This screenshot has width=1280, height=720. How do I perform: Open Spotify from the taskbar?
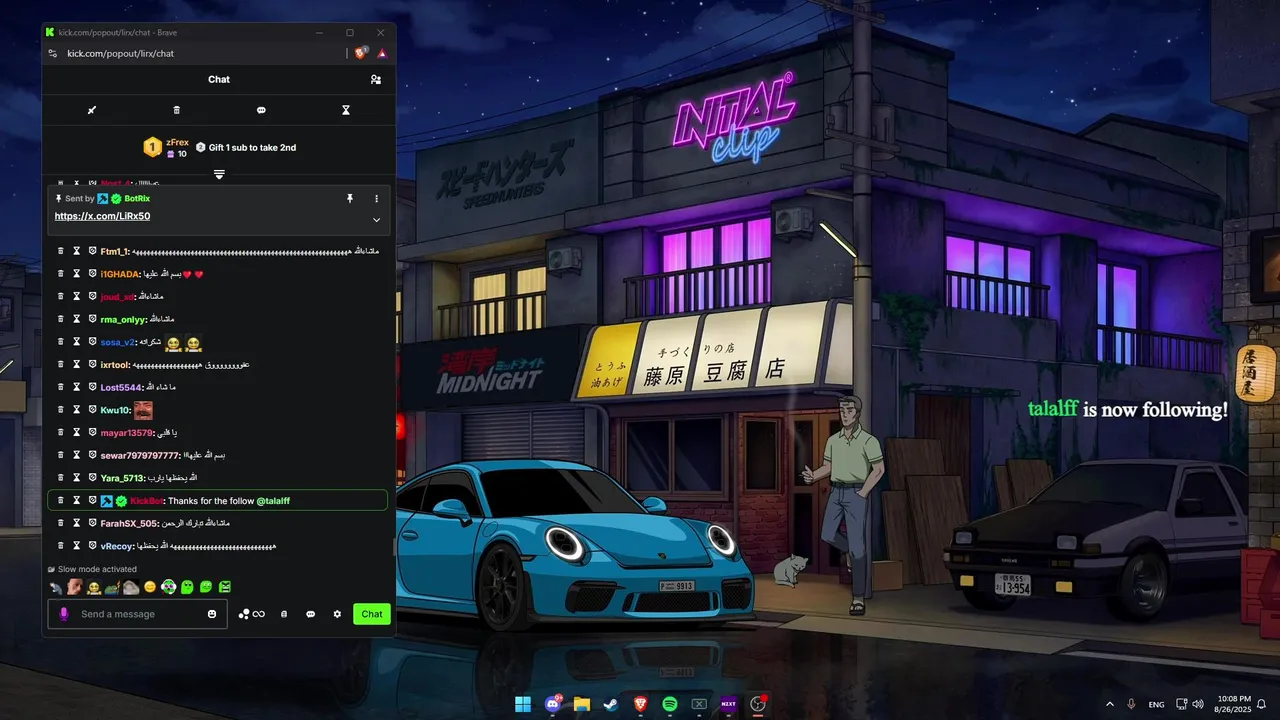[x=670, y=704]
